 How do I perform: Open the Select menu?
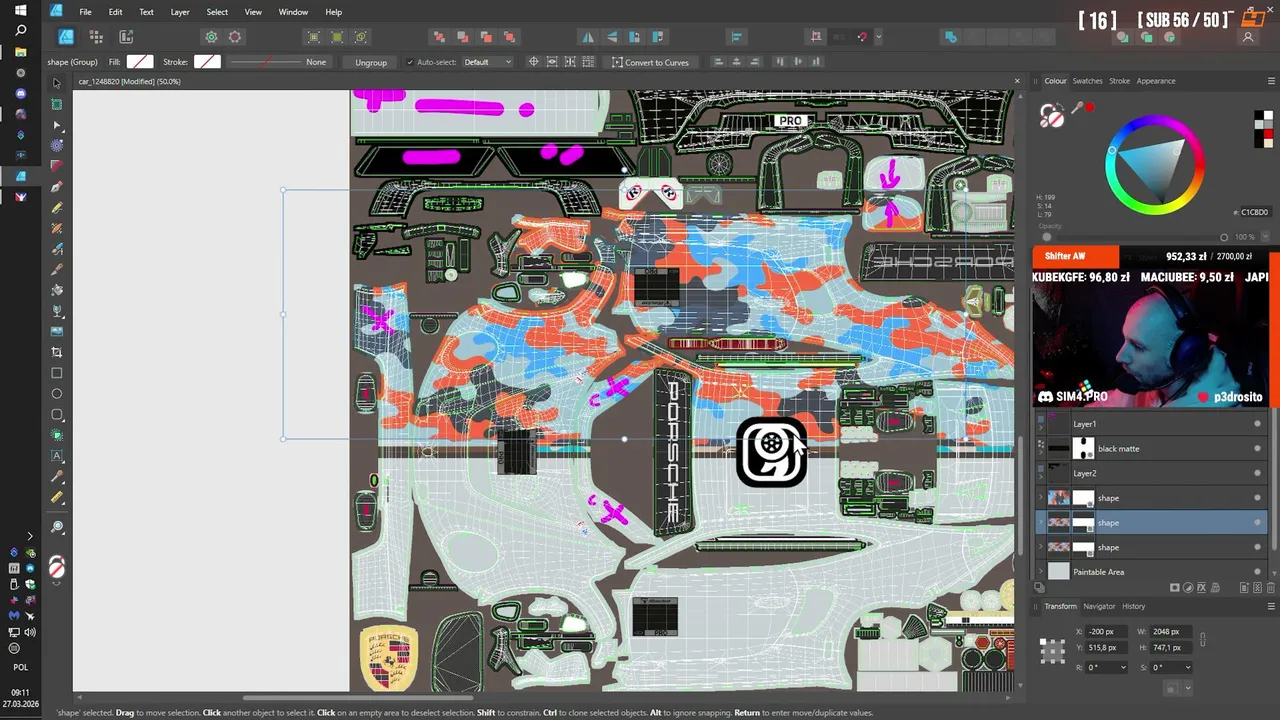pyautogui.click(x=217, y=12)
